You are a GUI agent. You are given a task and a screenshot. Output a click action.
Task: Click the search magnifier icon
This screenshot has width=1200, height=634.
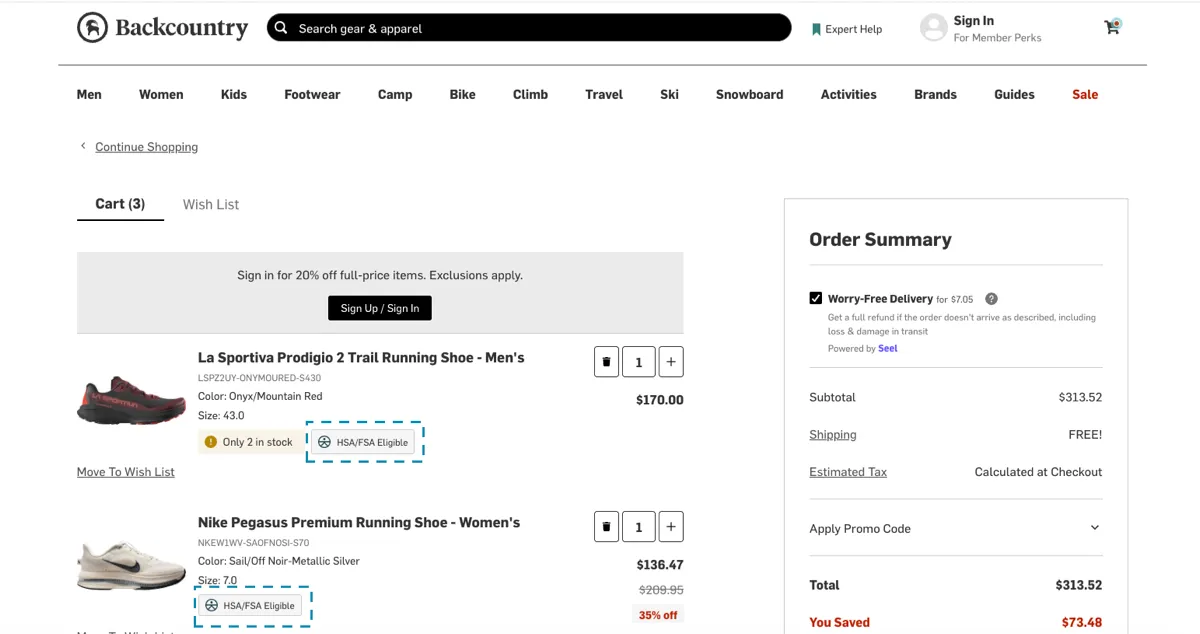(x=282, y=28)
